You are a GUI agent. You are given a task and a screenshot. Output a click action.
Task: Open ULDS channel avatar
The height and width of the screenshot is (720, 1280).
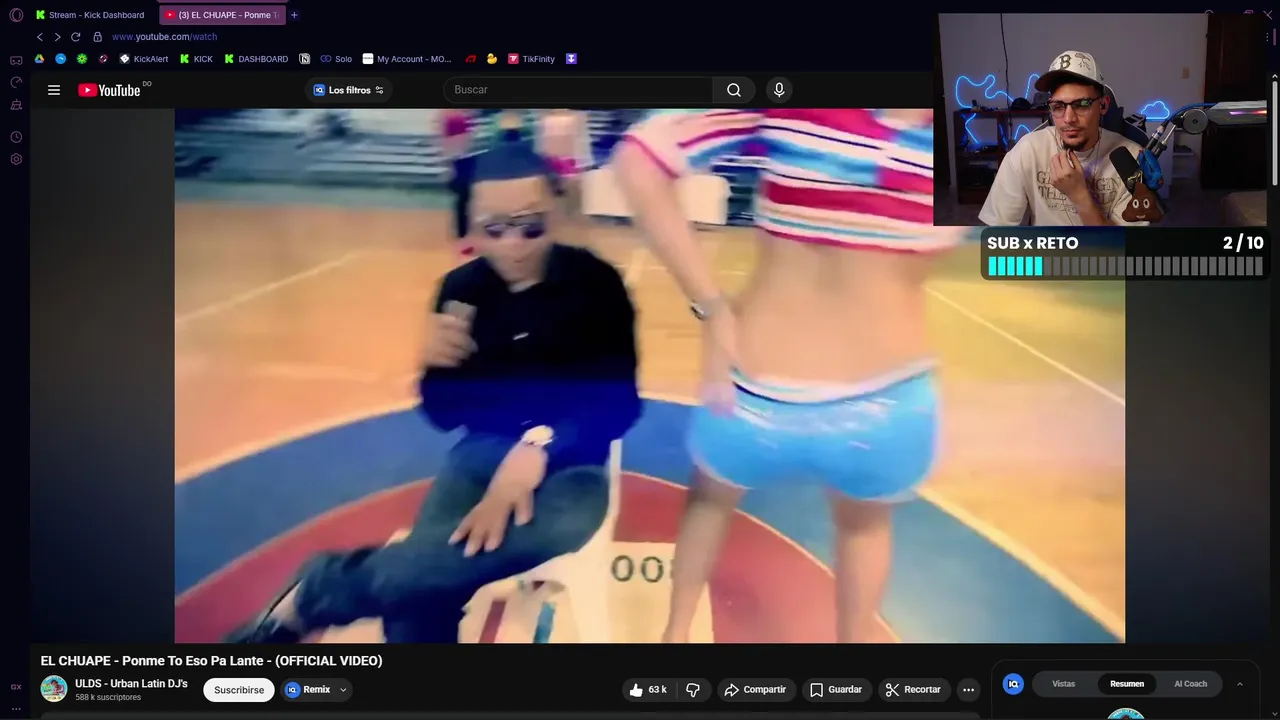[x=54, y=689]
